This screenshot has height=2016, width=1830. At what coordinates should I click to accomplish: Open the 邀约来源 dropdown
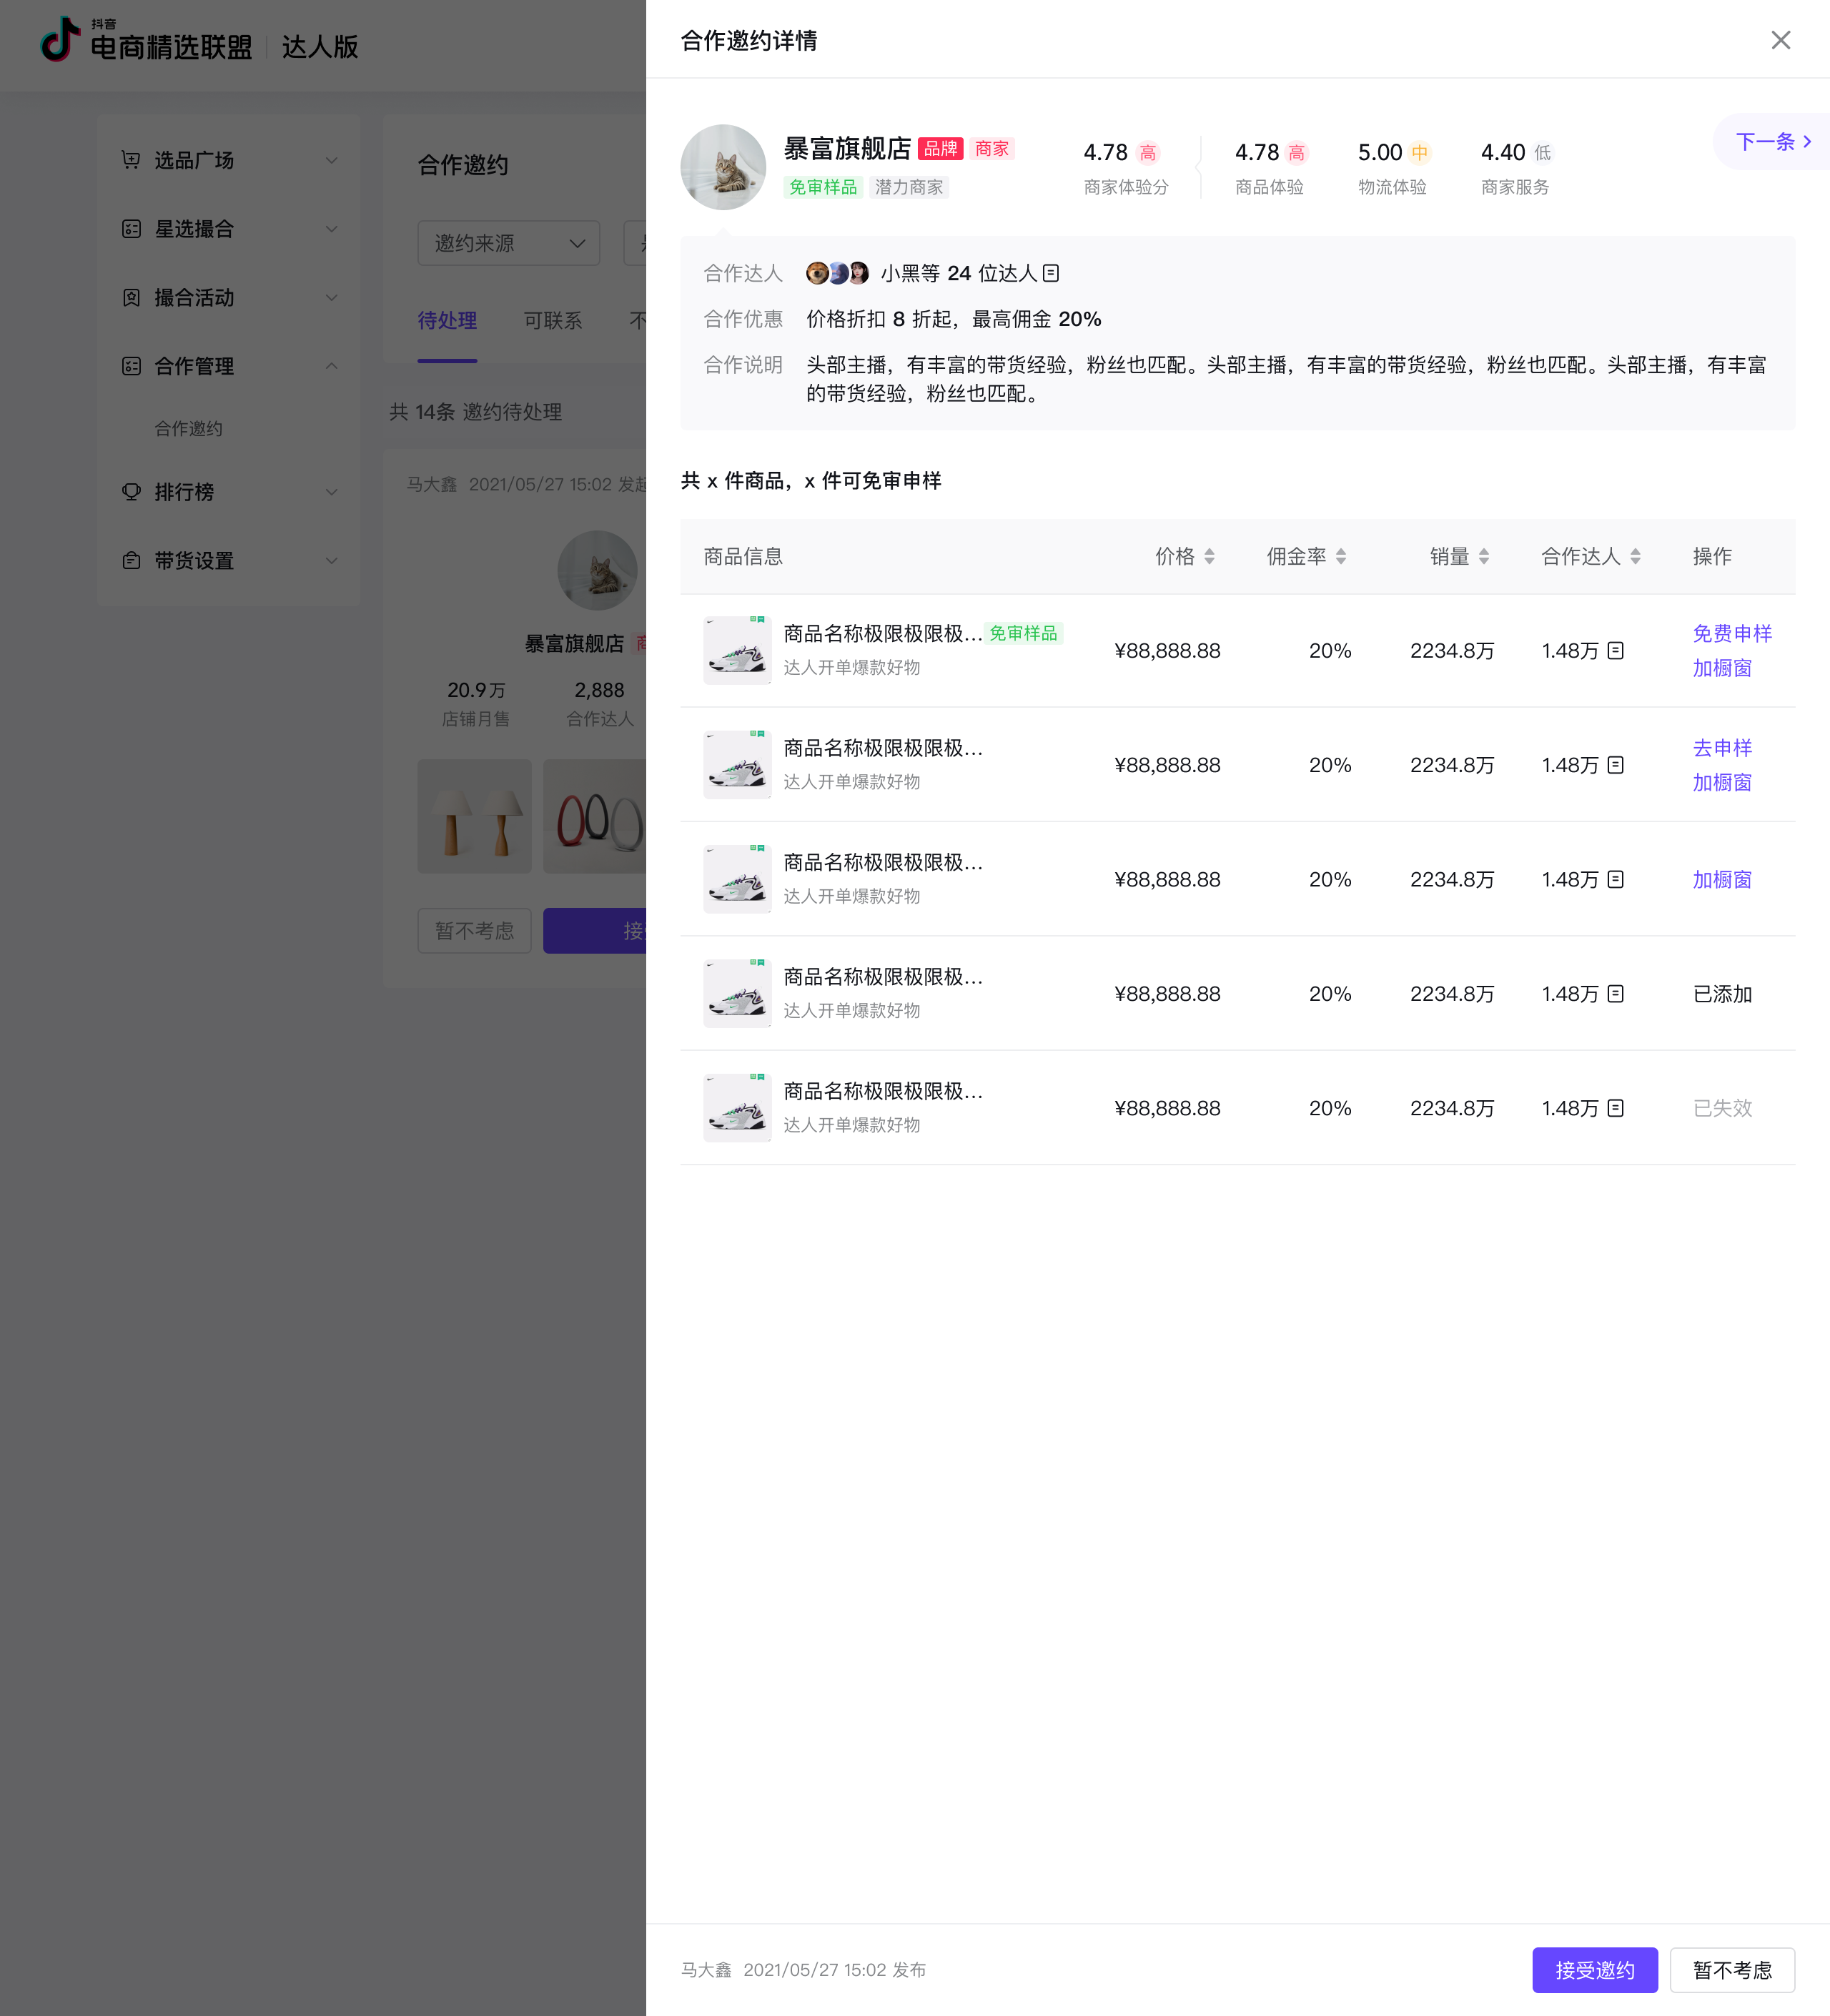tap(508, 243)
